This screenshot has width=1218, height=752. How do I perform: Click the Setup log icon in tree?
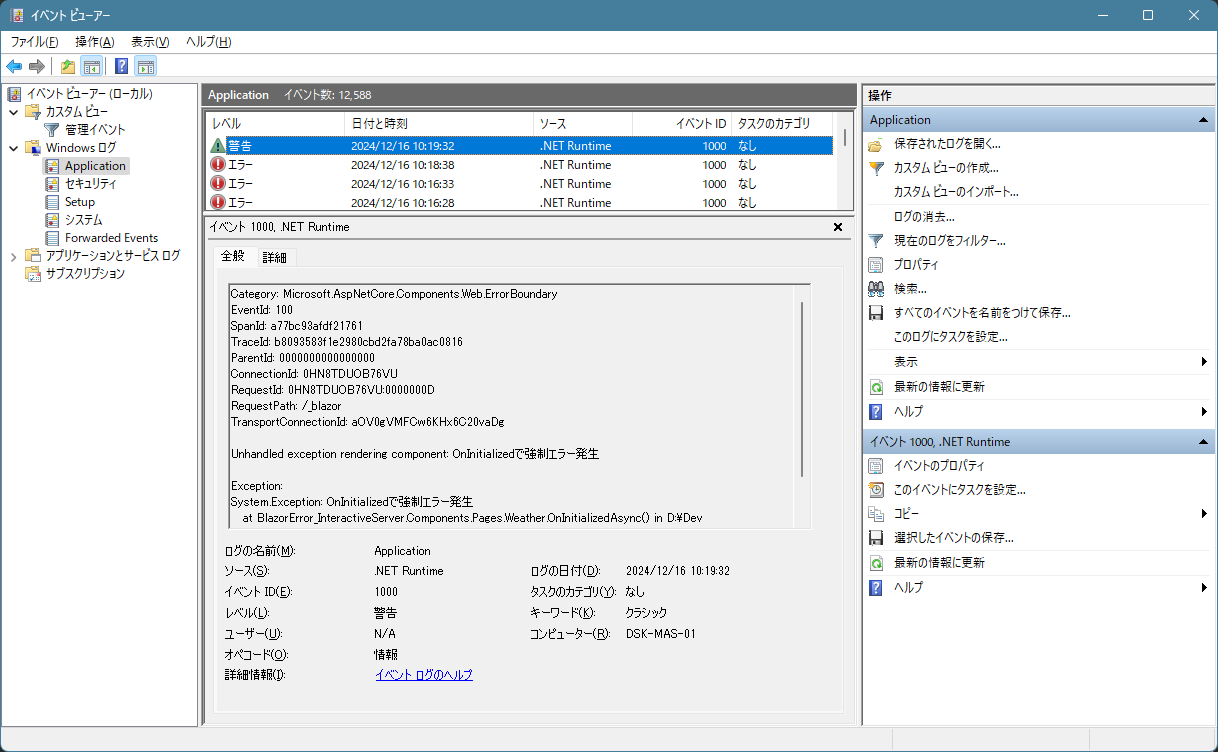coord(52,202)
